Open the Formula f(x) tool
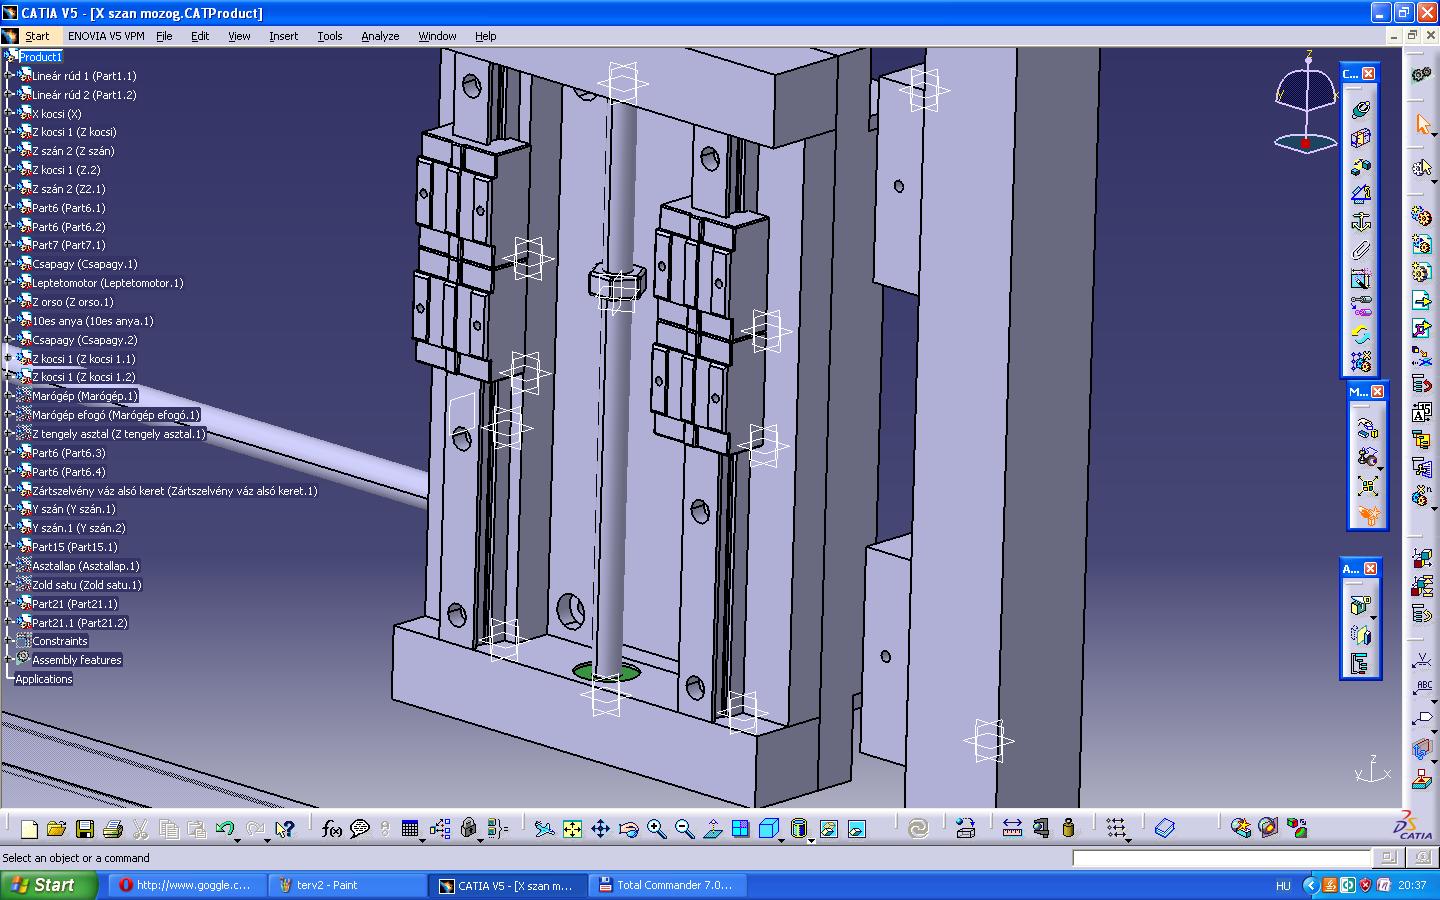 tap(331, 829)
